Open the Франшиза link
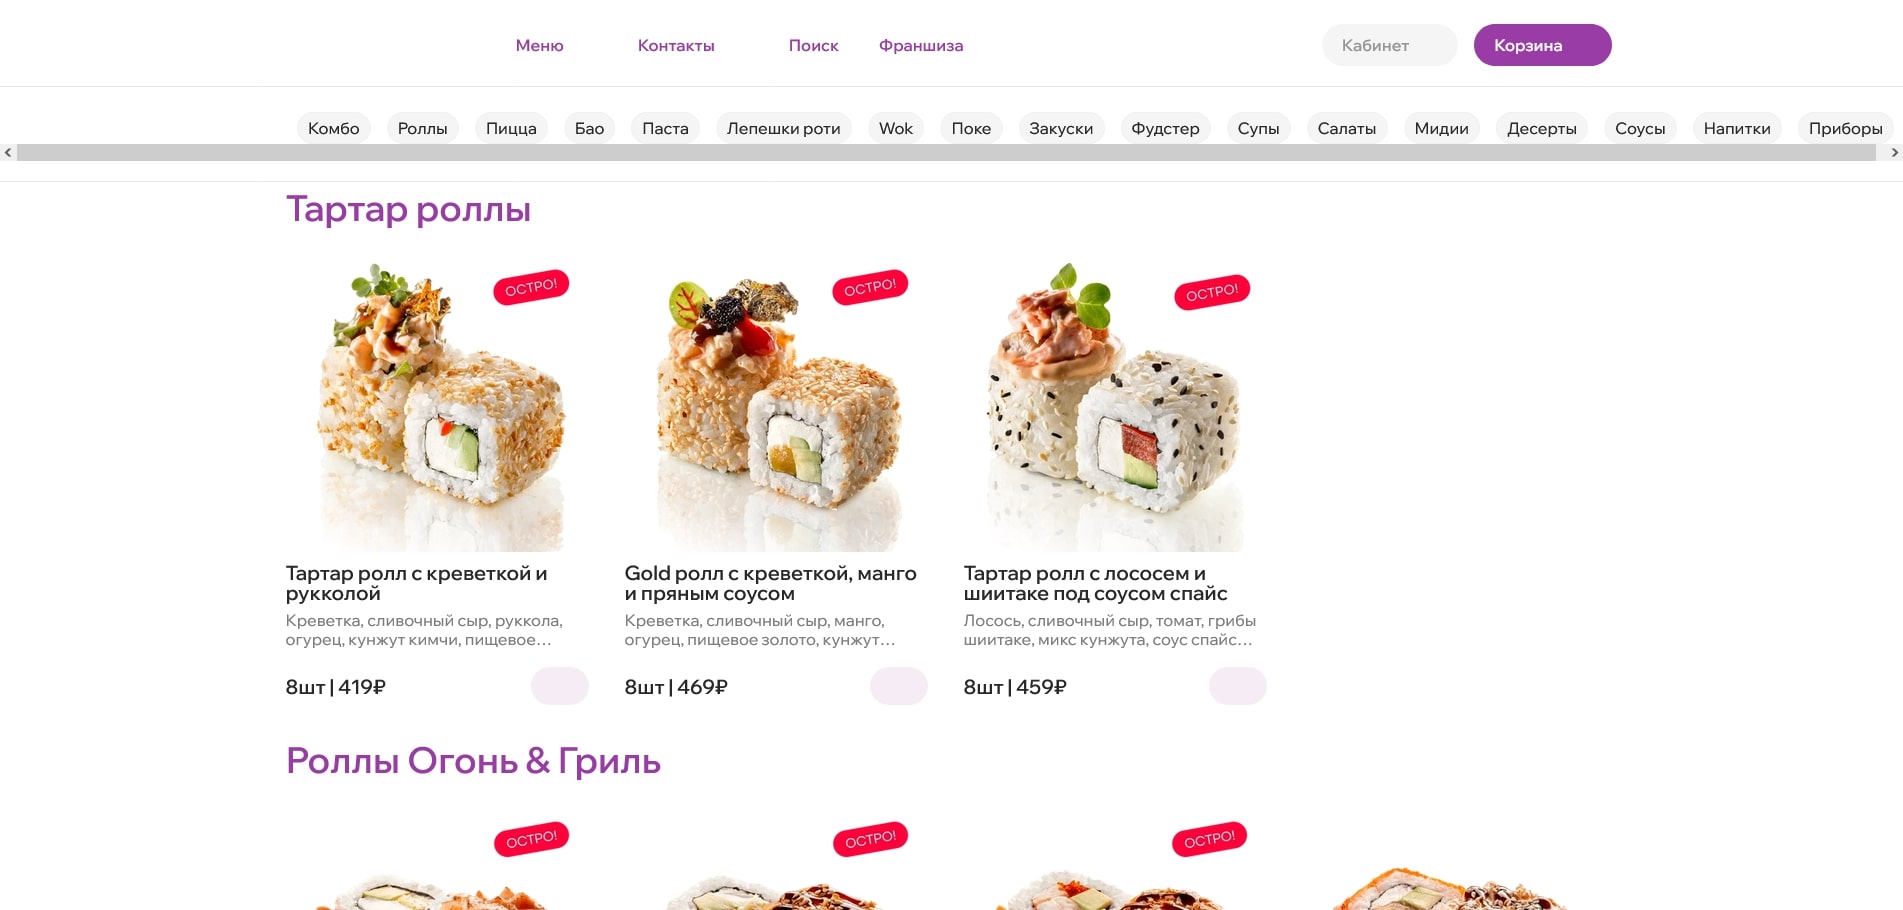The width and height of the screenshot is (1903, 910). pos(921,45)
